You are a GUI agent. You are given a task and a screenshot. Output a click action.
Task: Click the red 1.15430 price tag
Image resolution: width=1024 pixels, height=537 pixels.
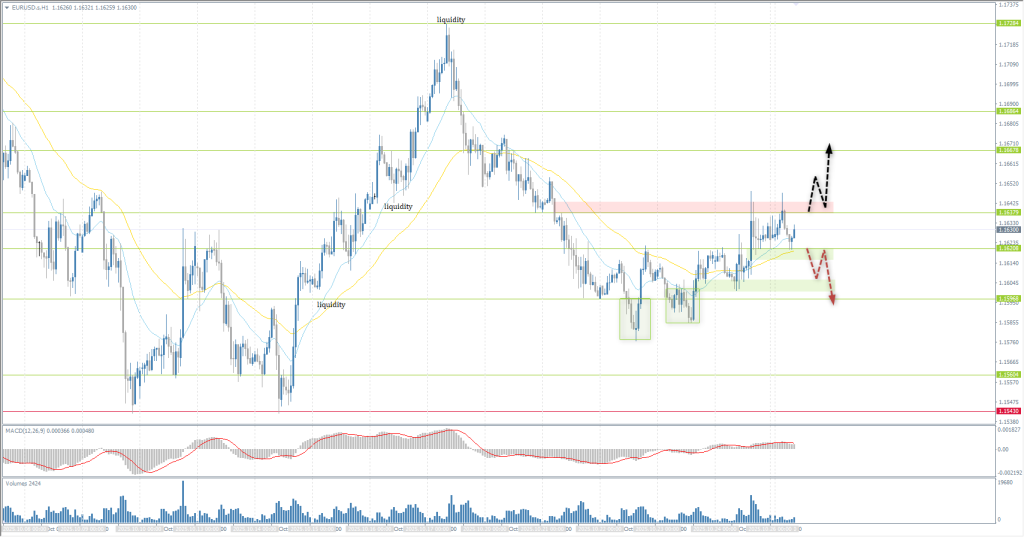coord(1007,411)
